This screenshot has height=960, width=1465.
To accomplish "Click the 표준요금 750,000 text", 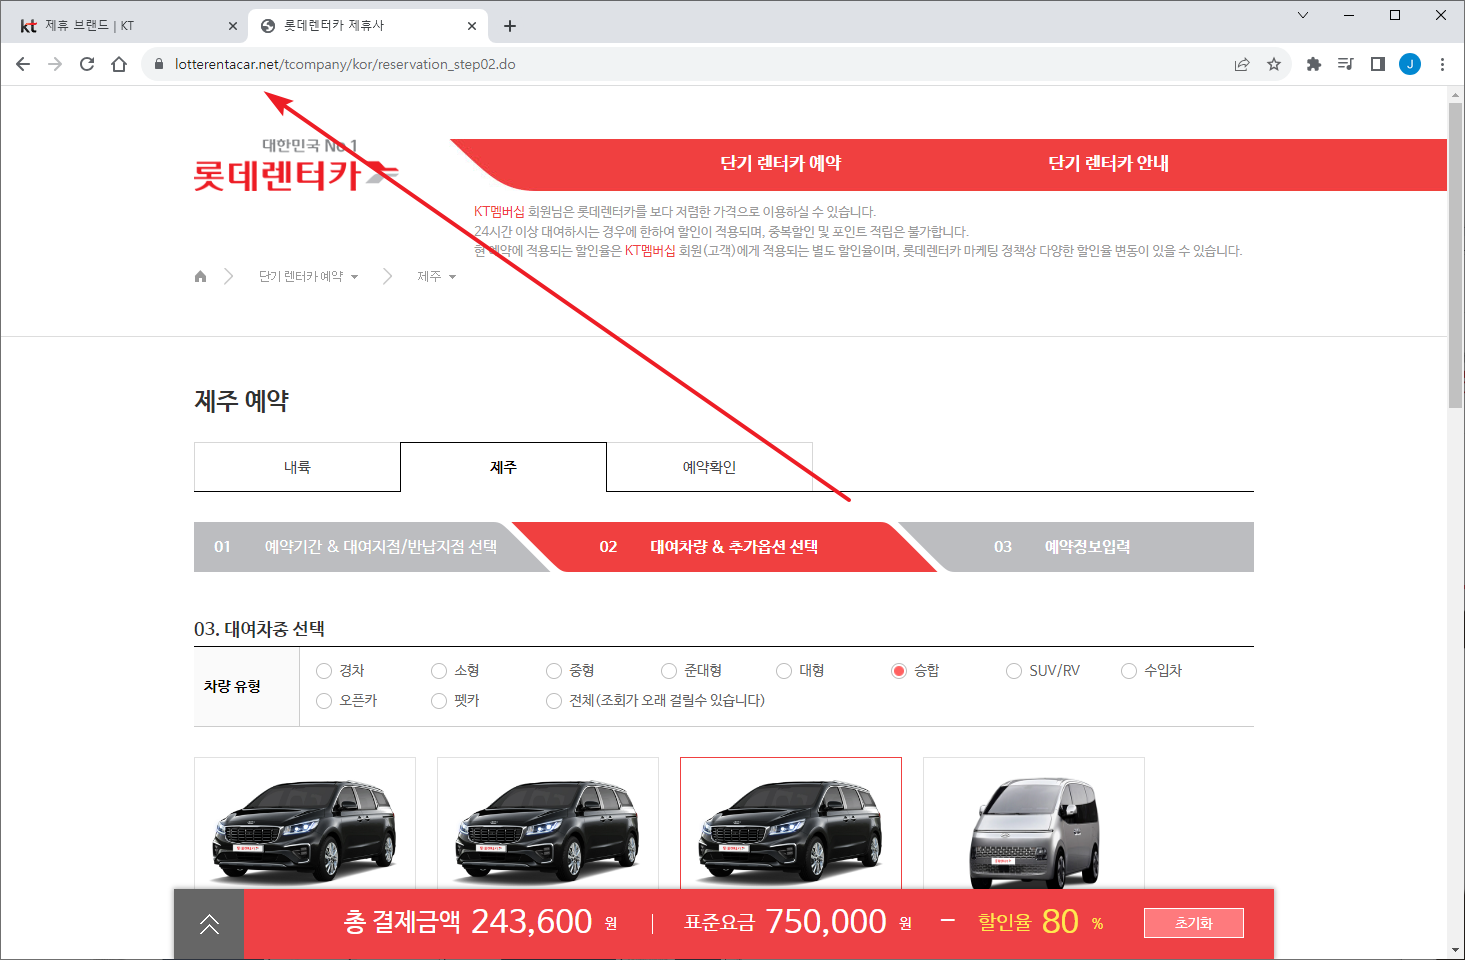I will point(798,921).
